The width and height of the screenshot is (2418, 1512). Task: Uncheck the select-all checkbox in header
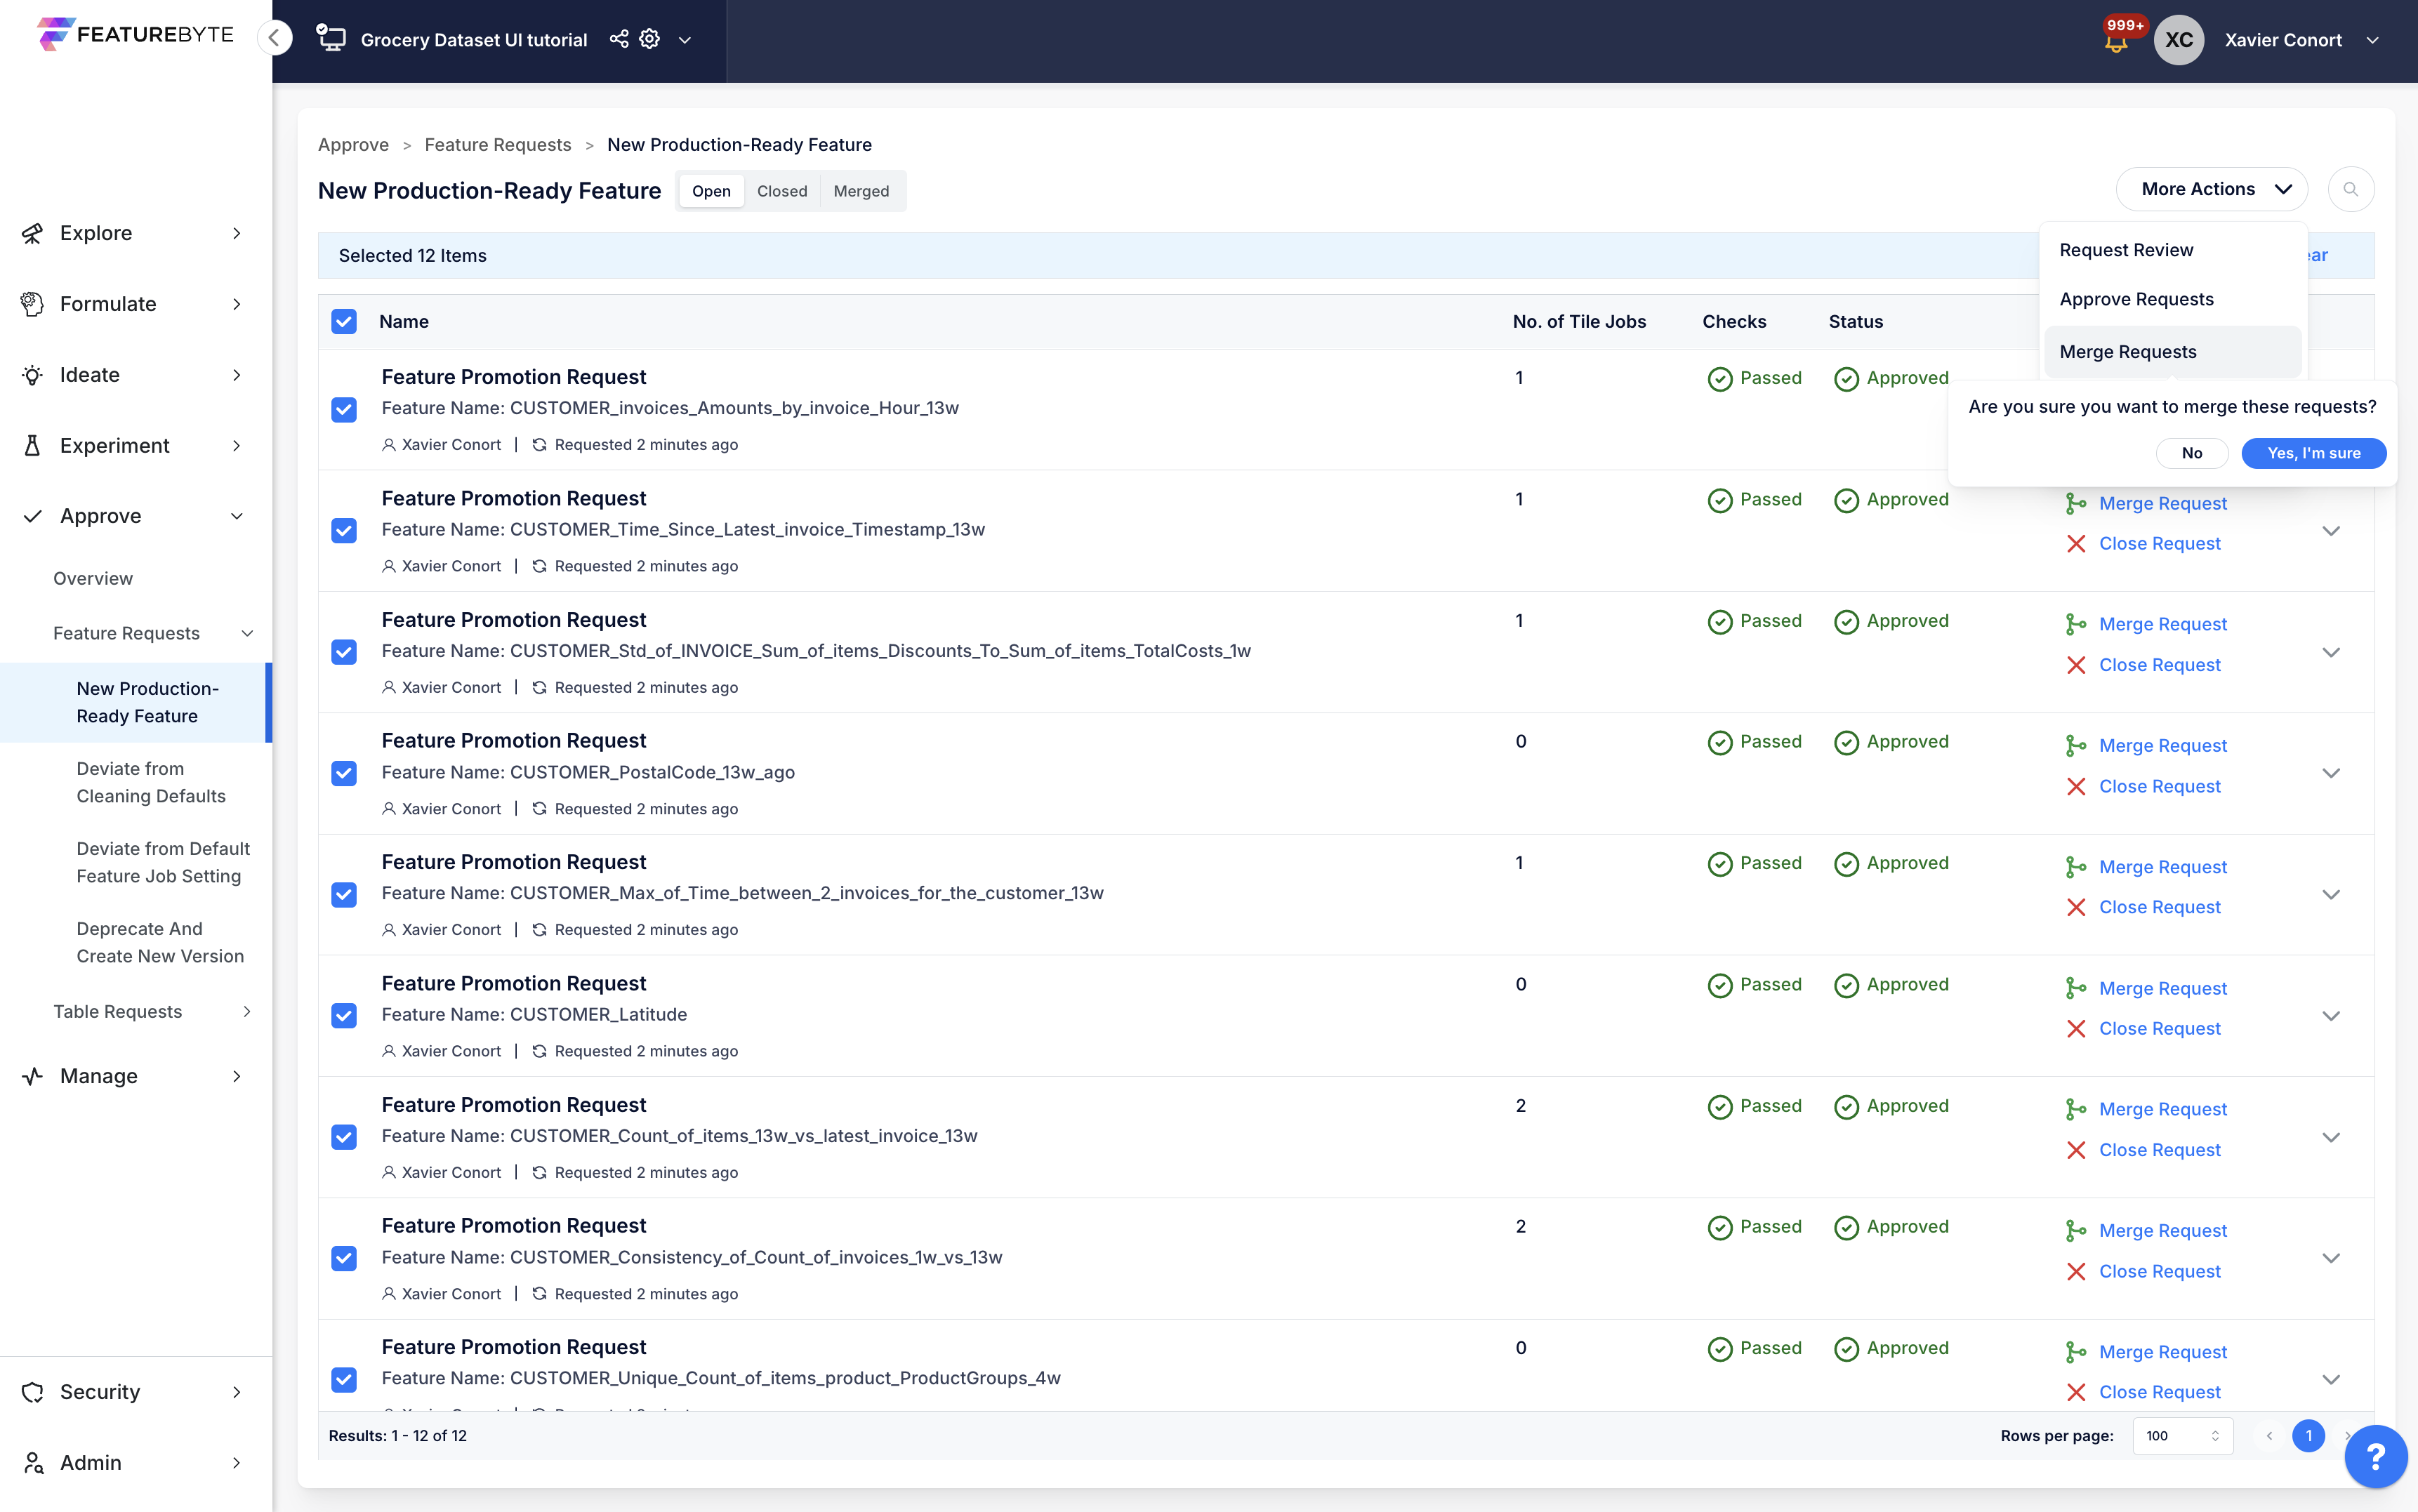pos(344,321)
